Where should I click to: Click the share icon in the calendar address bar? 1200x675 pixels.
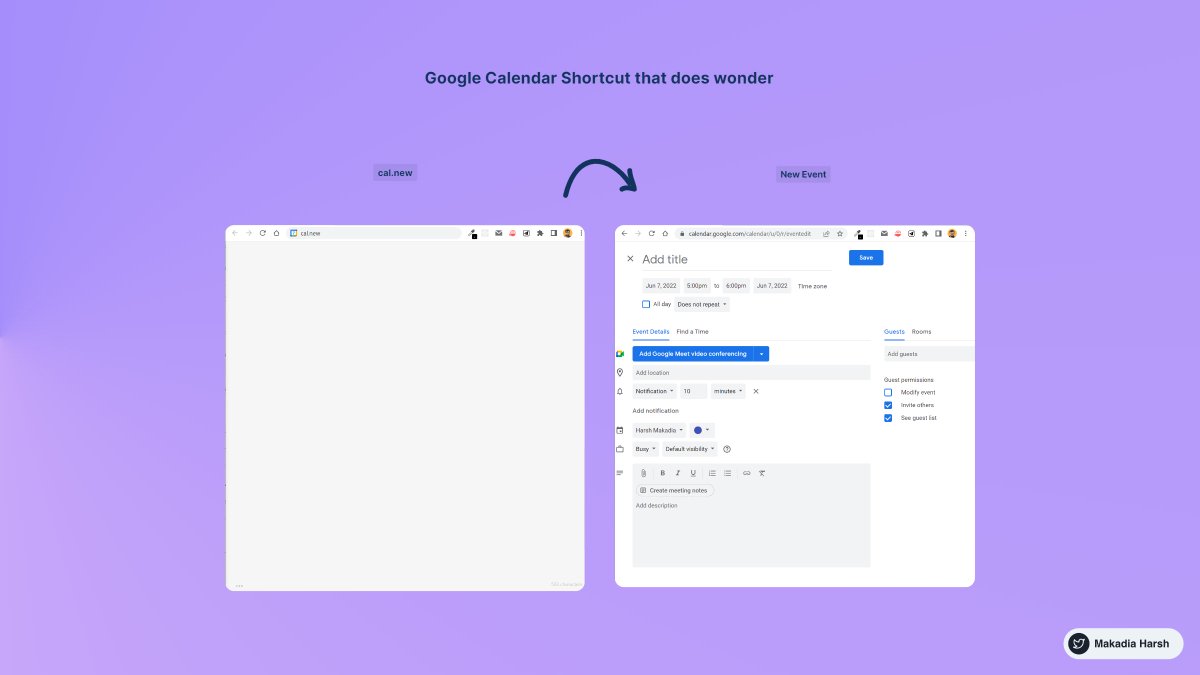coord(826,233)
